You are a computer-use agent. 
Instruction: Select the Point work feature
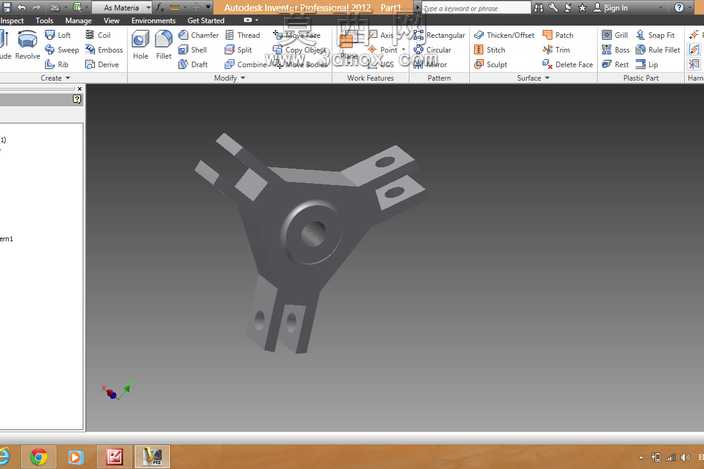[383, 50]
